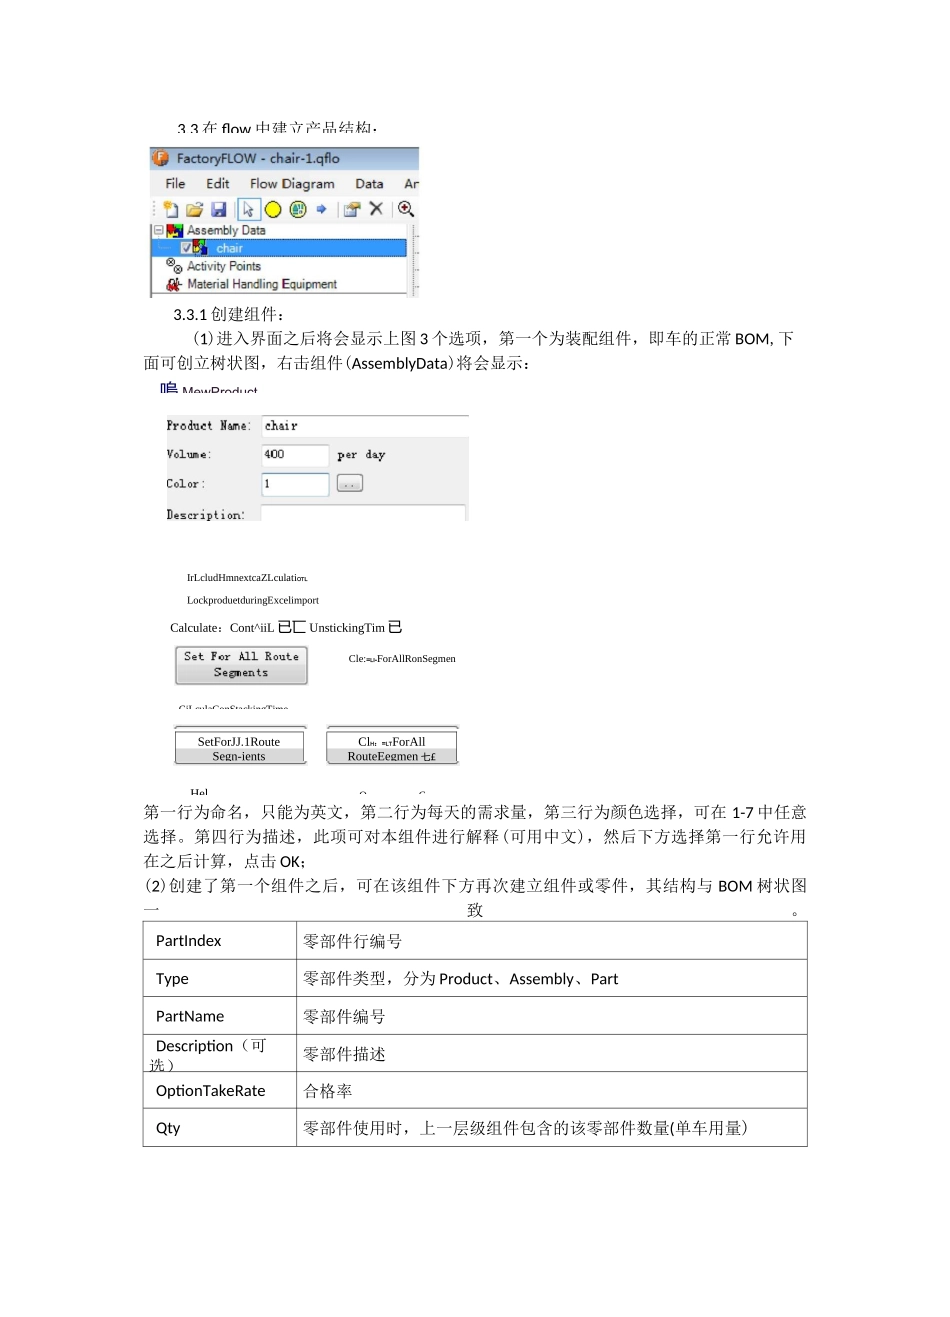Viewport: 950px width, 1317px height.
Task: Select the Assembly Data tree row
Action: 226,230
